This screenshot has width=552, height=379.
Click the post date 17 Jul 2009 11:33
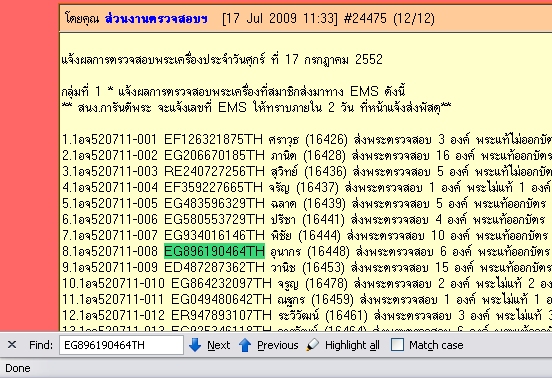point(280,18)
